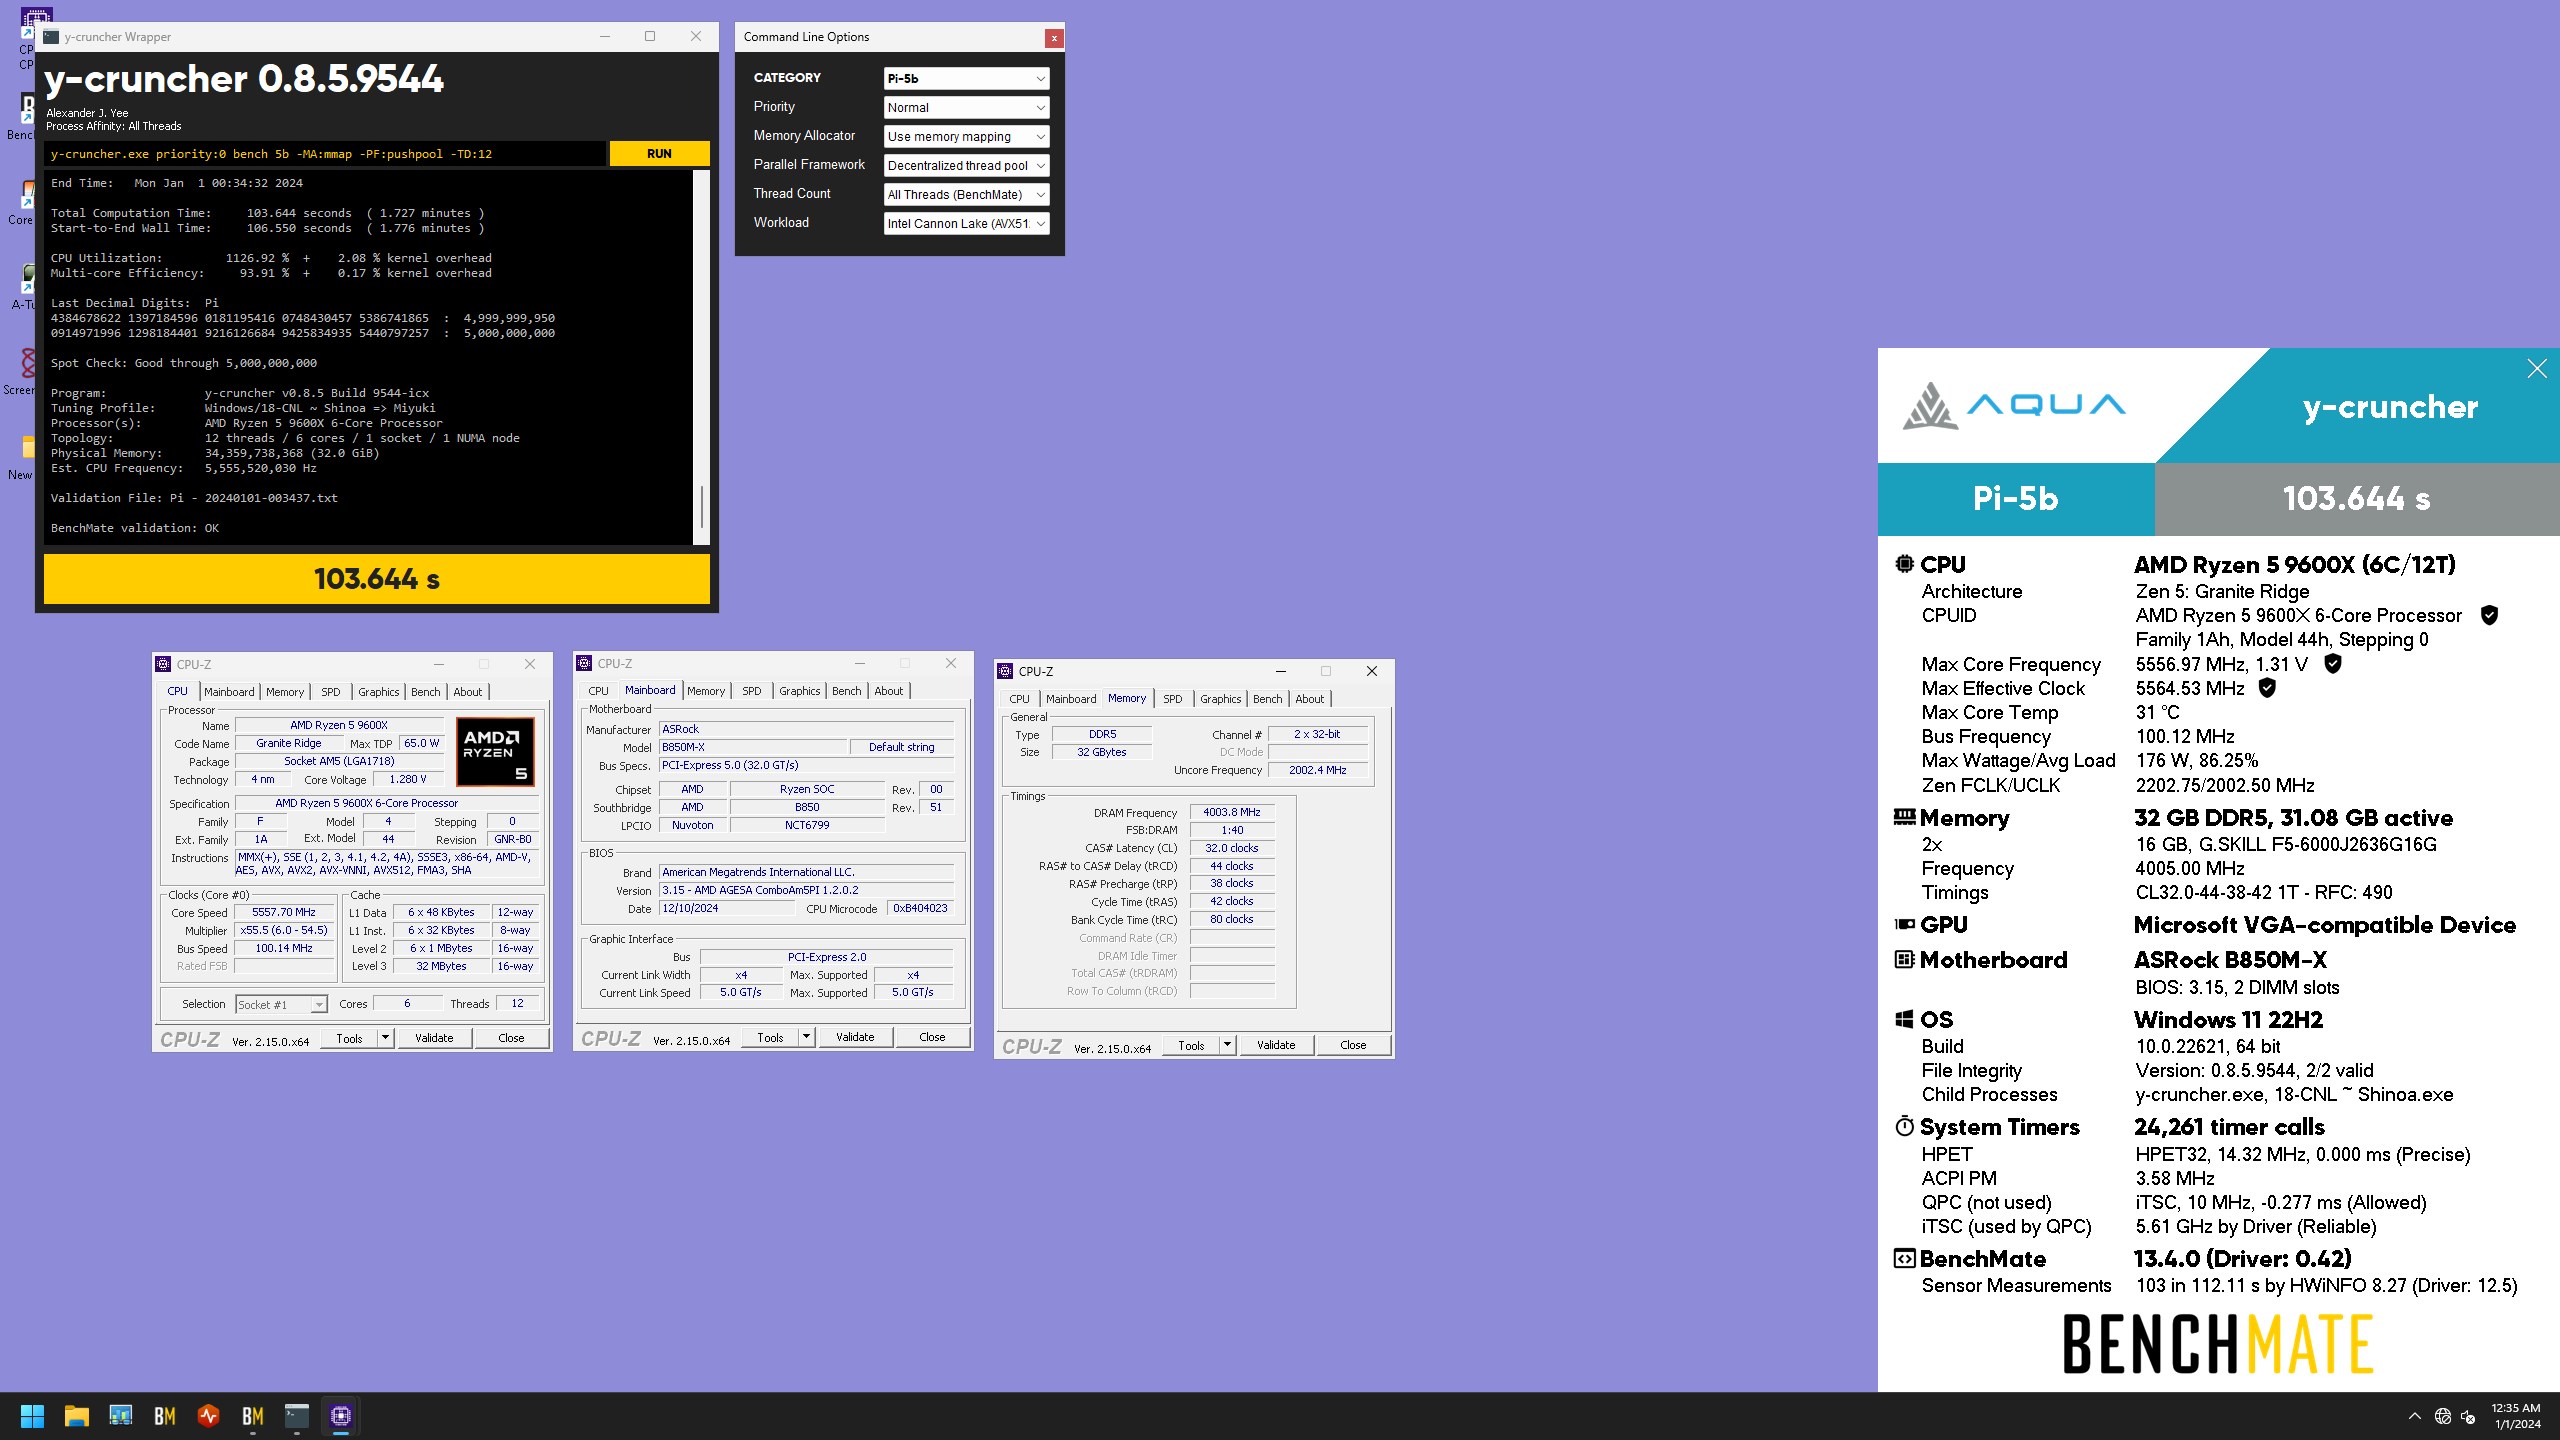
Task: Click the shield badge beside Max Core Frequency
Action: [x=2332, y=663]
